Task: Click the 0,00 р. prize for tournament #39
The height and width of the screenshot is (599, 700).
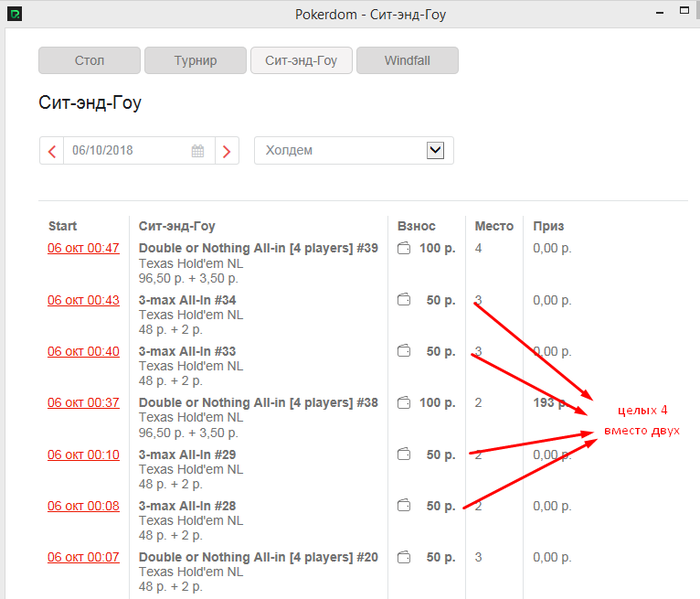Action: point(552,248)
